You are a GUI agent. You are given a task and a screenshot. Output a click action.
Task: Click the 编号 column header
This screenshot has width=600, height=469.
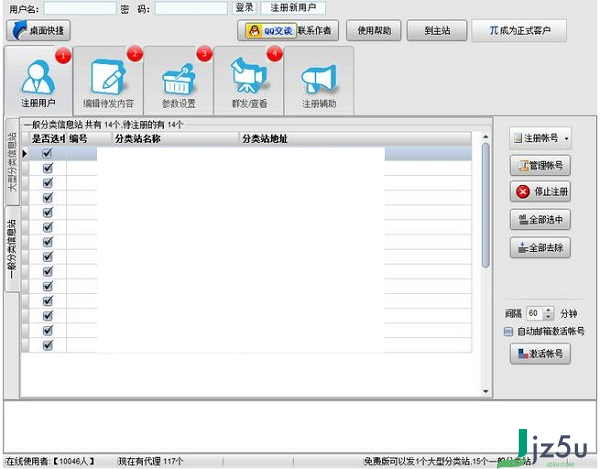[x=89, y=138]
